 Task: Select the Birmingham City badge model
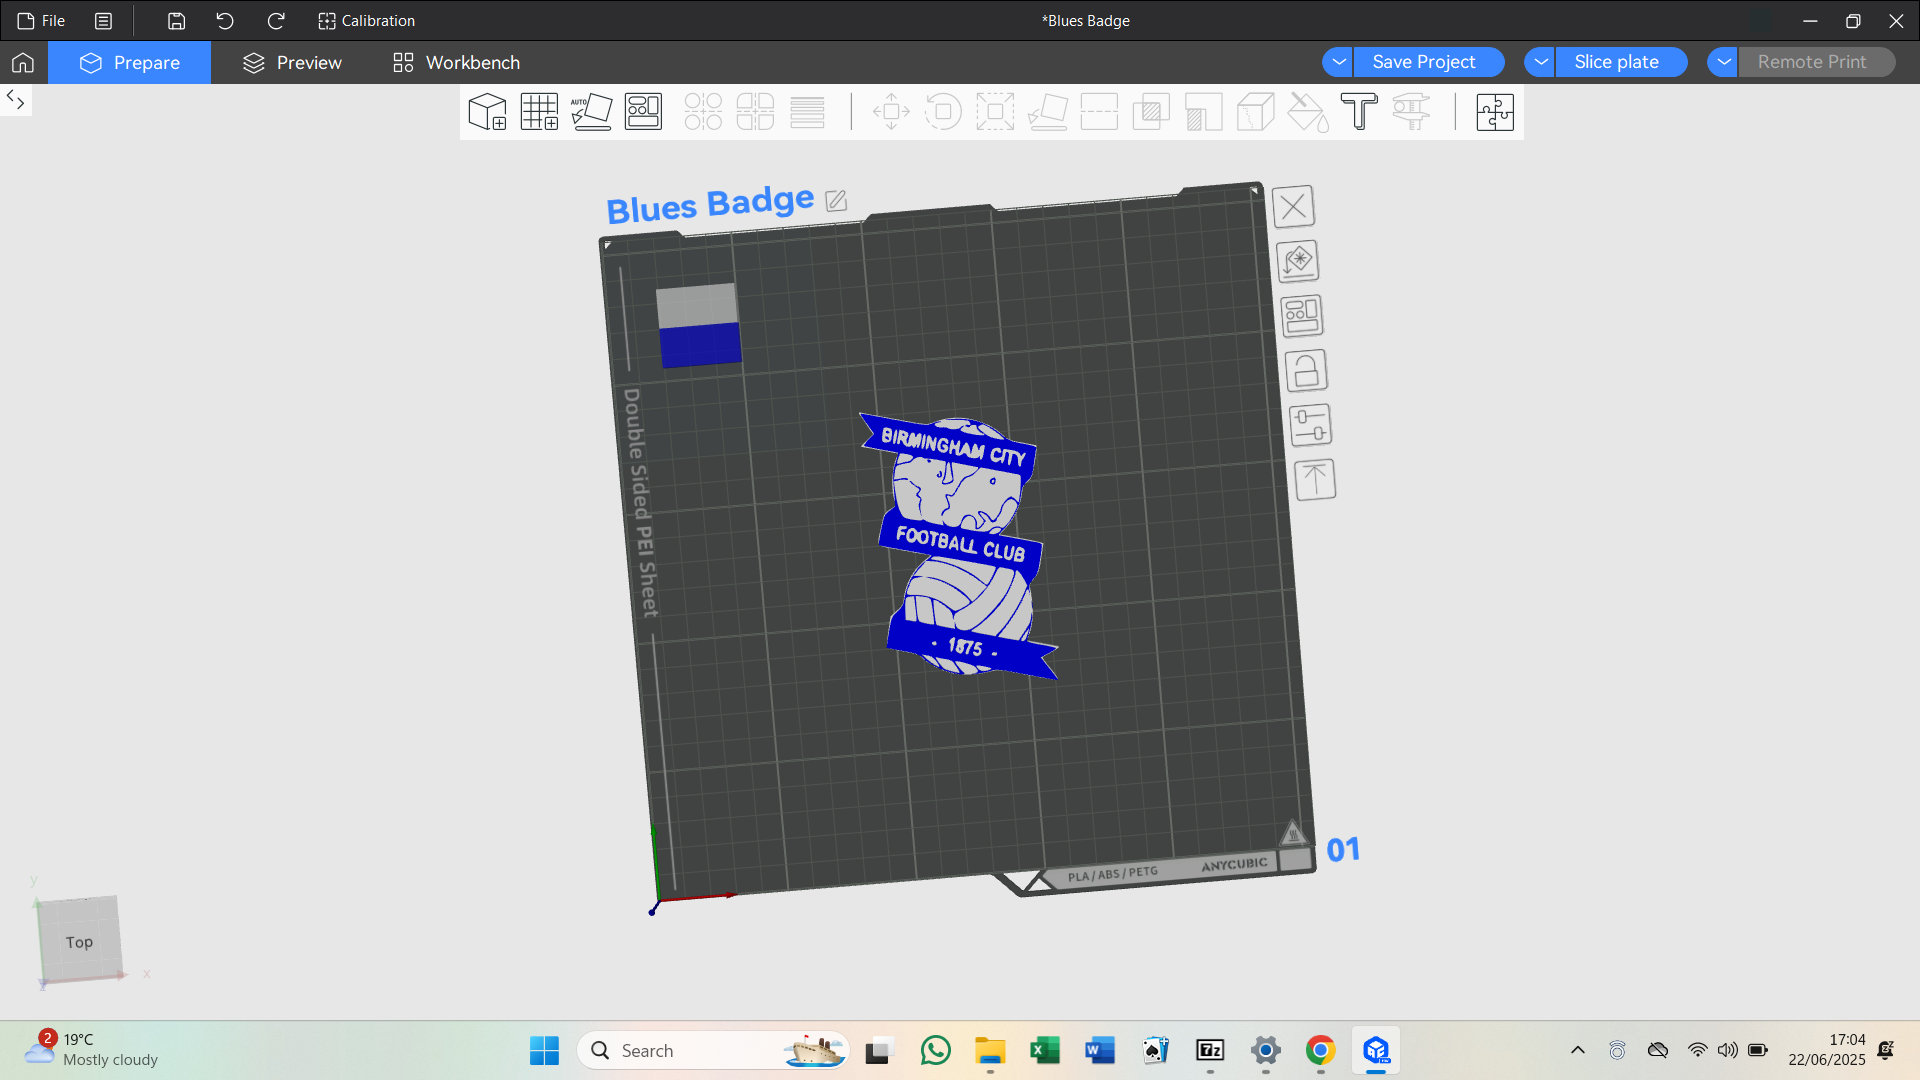click(x=960, y=546)
